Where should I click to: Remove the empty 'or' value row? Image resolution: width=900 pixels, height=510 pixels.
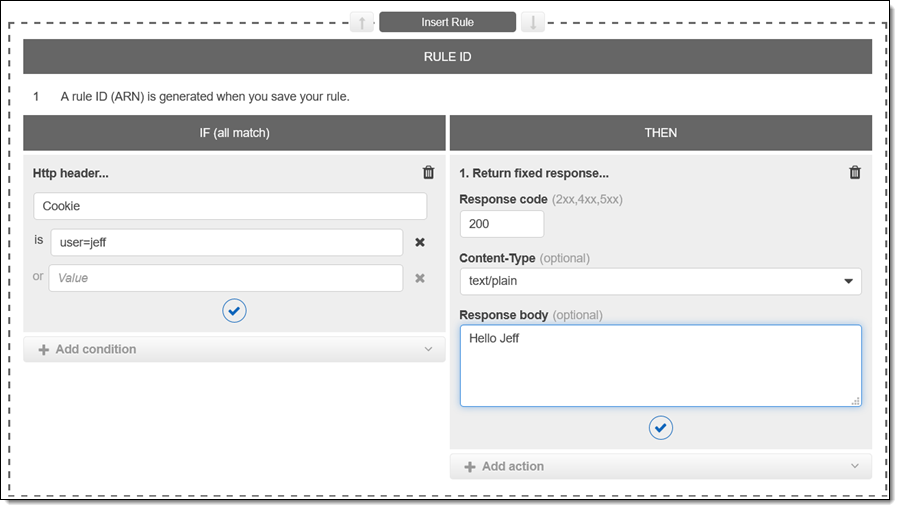tap(420, 278)
